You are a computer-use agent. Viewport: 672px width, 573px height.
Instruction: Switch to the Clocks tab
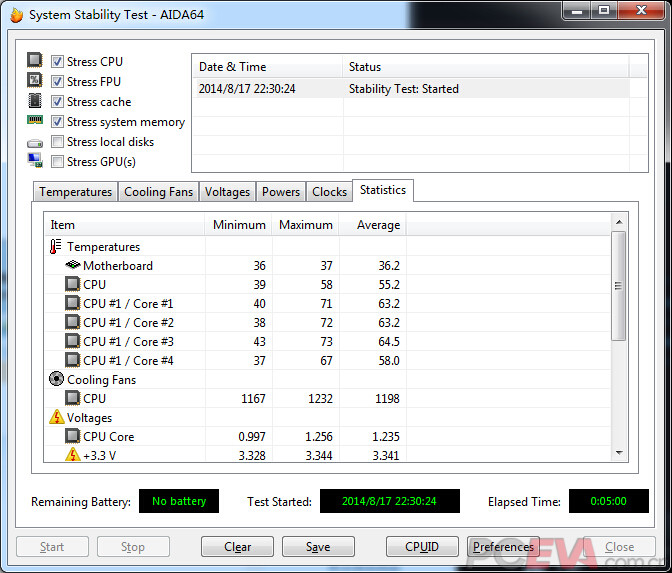pyautogui.click(x=329, y=192)
